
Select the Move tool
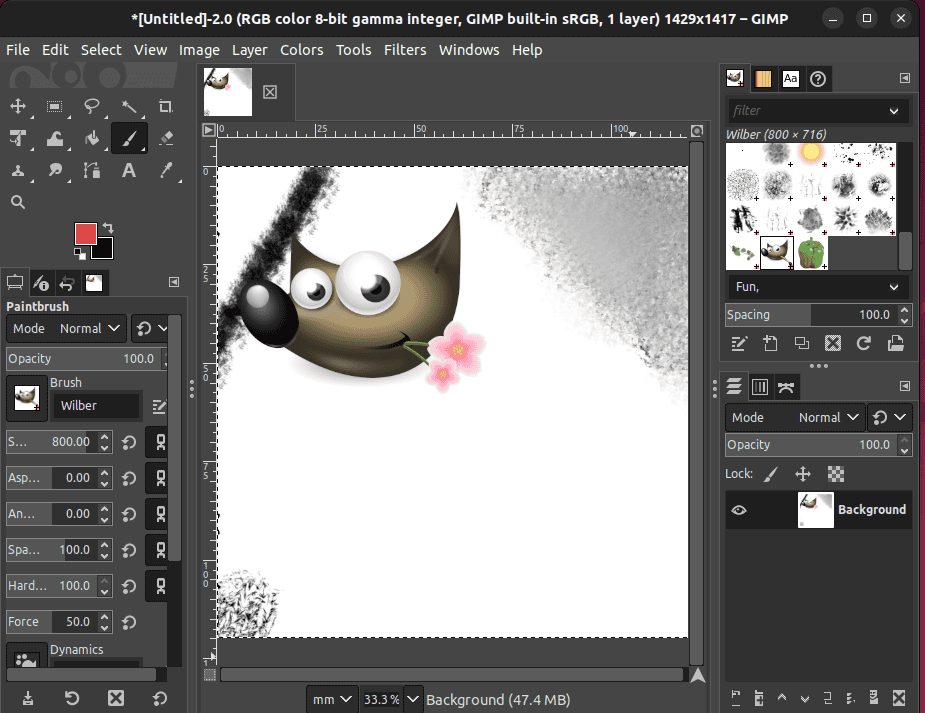[x=16, y=106]
